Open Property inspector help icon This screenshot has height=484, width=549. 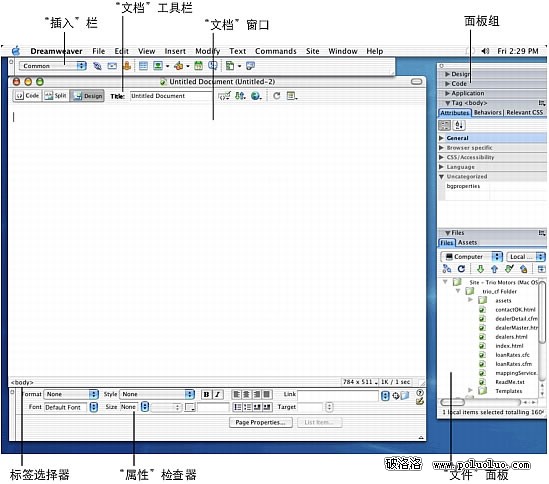click(x=420, y=393)
